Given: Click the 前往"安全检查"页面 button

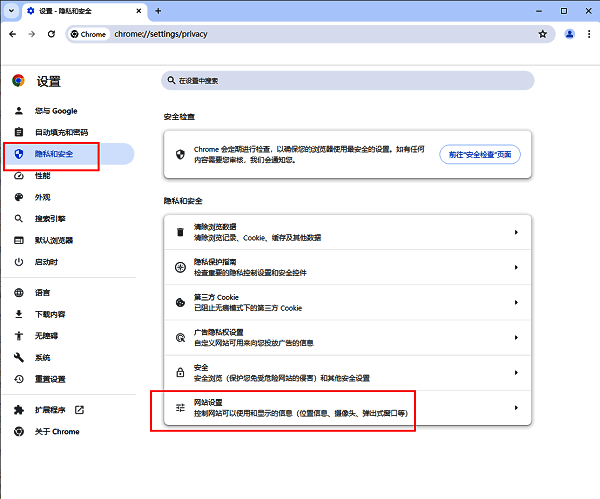Looking at the screenshot, I should (x=480, y=154).
